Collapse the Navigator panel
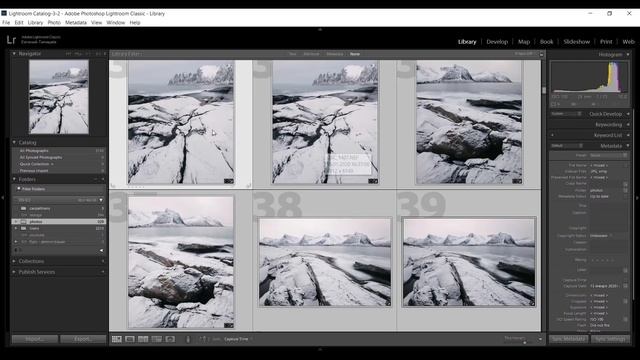The image size is (640, 360). [x=14, y=53]
